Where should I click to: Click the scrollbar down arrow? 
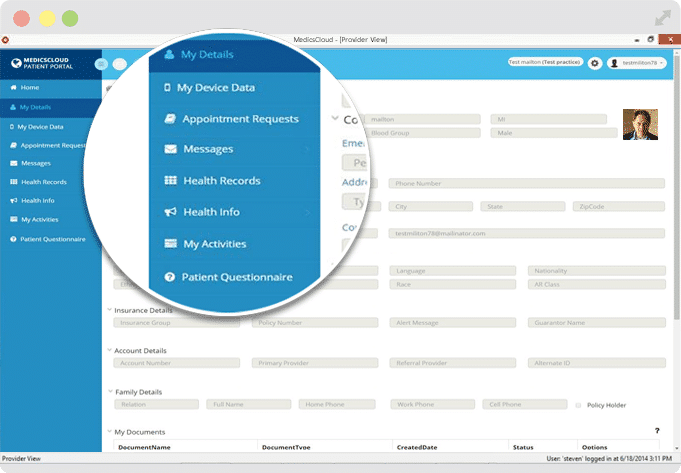[677, 448]
